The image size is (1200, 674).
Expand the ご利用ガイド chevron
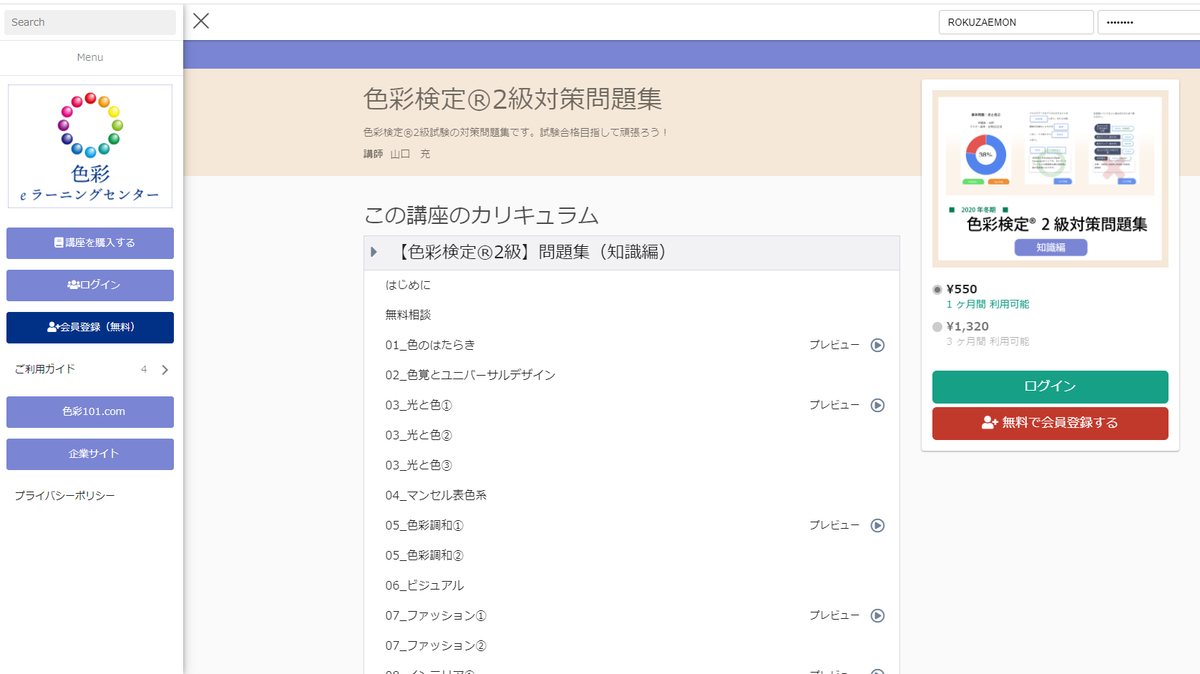pos(165,369)
